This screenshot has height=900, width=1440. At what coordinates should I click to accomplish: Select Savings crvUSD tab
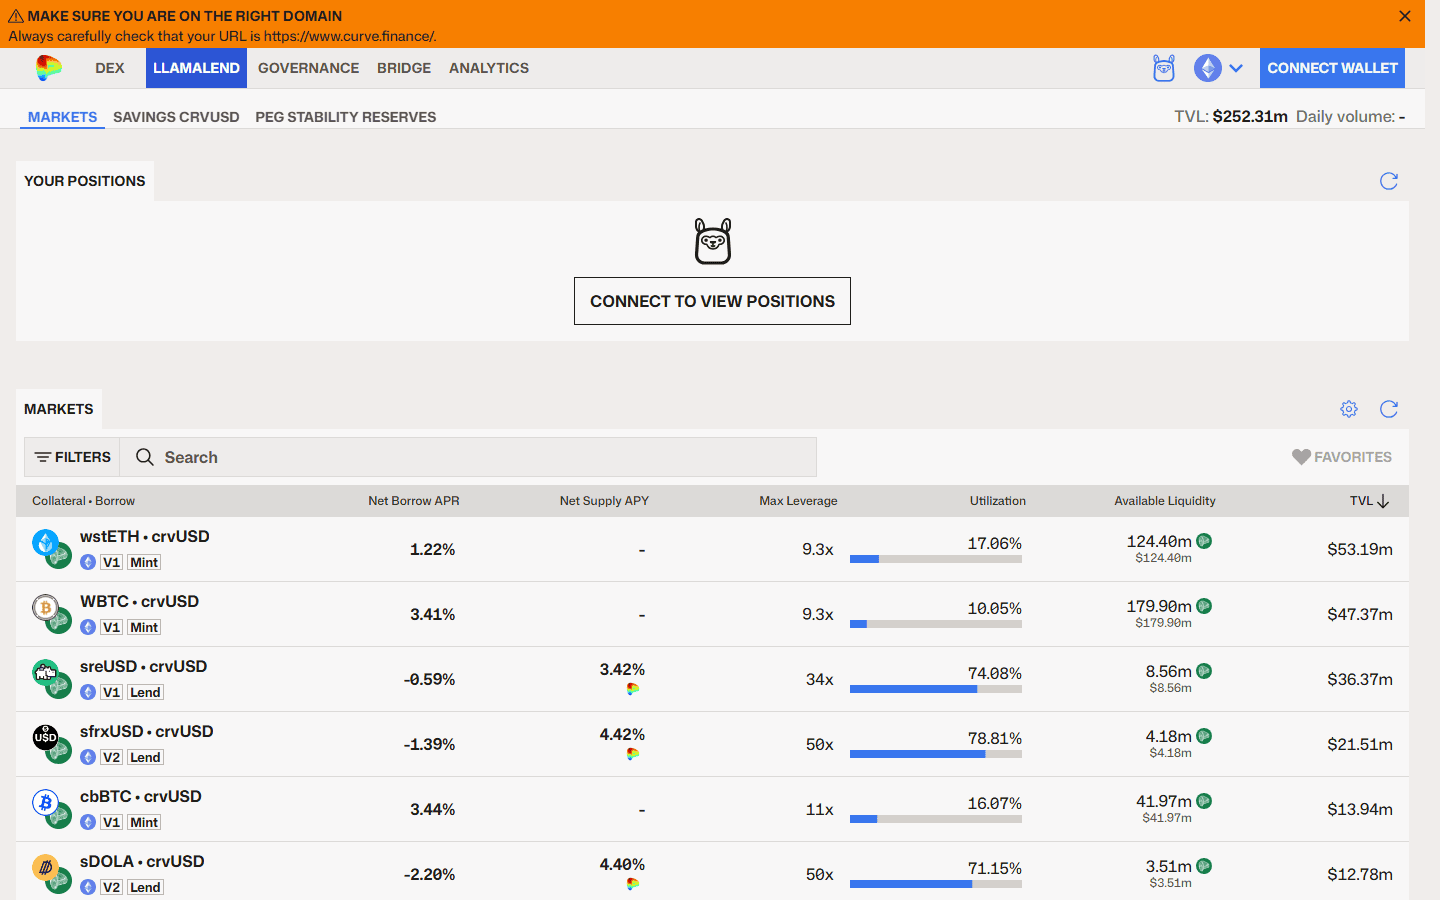(x=176, y=117)
